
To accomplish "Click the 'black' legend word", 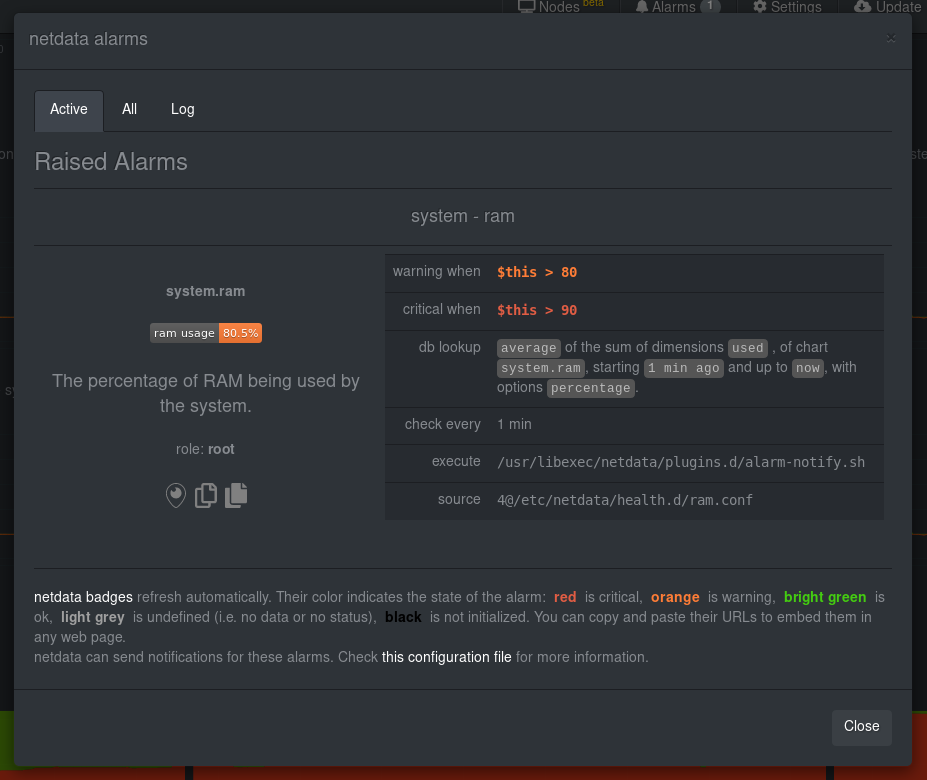I will tap(403, 617).
